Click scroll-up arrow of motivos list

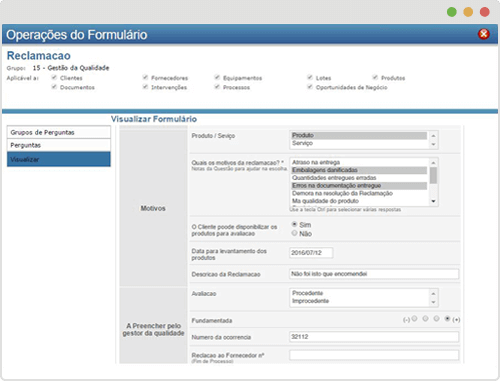433,163
